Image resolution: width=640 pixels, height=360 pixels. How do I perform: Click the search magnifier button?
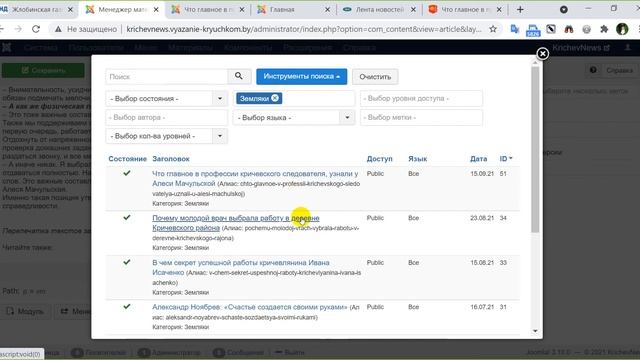[238, 76]
